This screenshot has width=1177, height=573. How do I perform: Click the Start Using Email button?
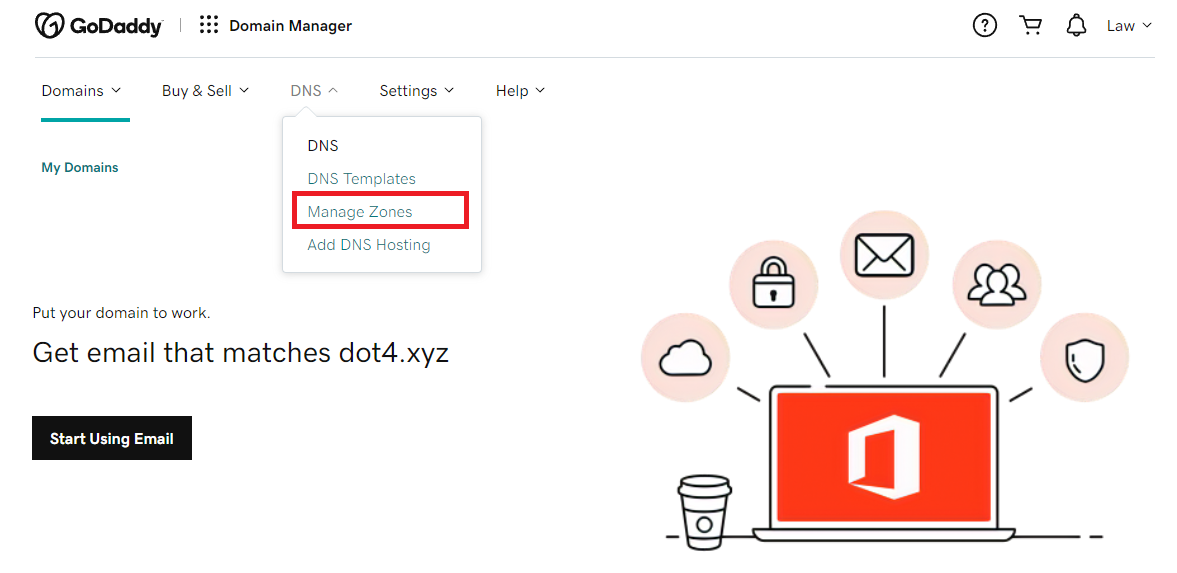pyautogui.click(x=112, y=438)
